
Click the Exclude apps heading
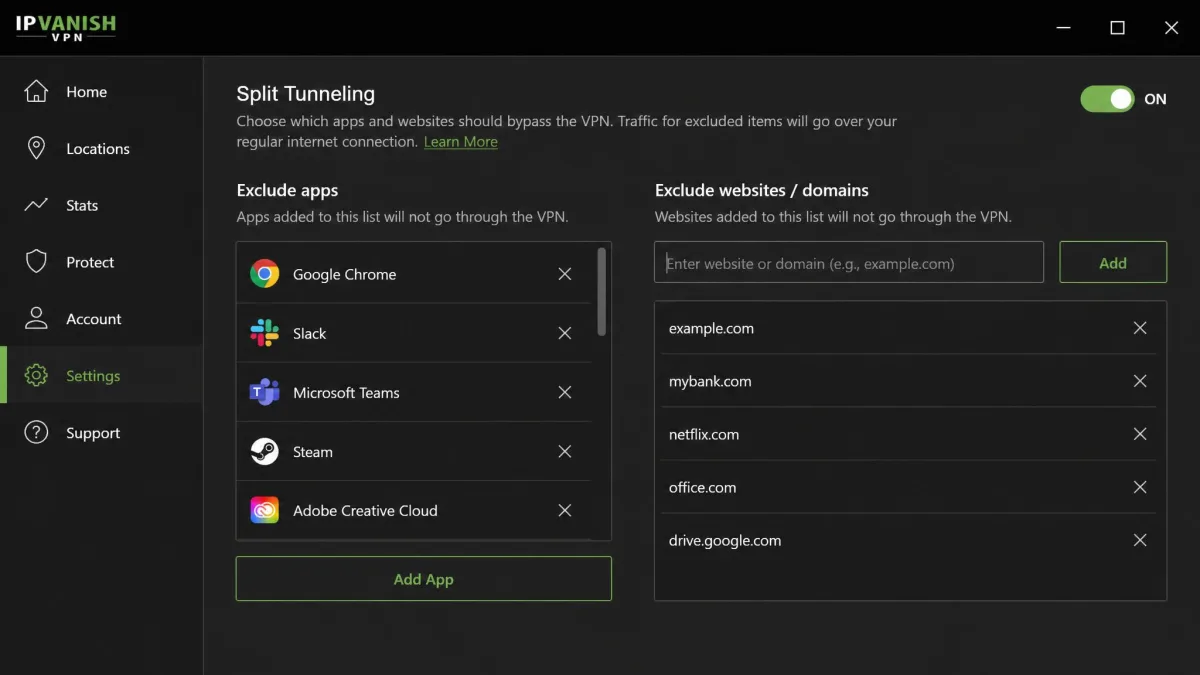(287, 190)
